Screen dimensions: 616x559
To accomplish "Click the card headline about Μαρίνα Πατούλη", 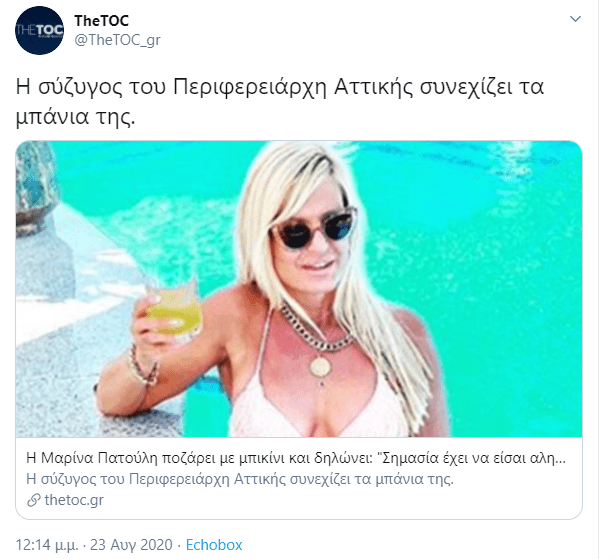I will point(296,458).
